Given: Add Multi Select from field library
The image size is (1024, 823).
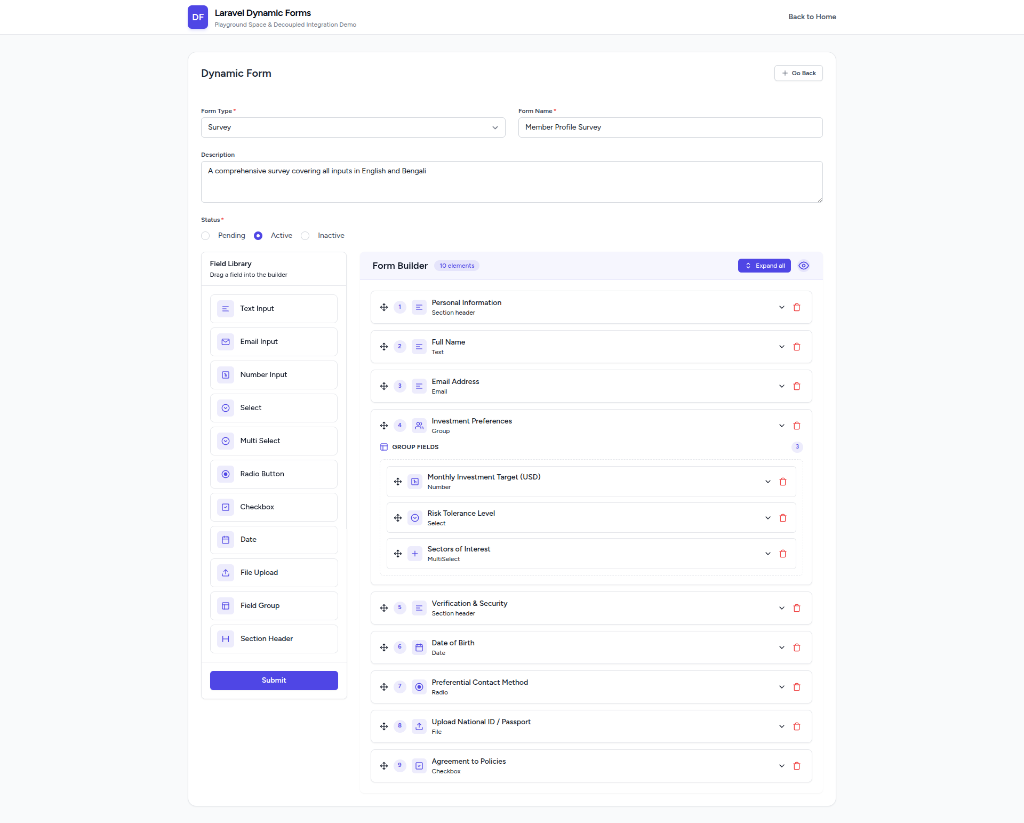Looking at the screenshot, I should pyautogui.click(x=274, y=441).
